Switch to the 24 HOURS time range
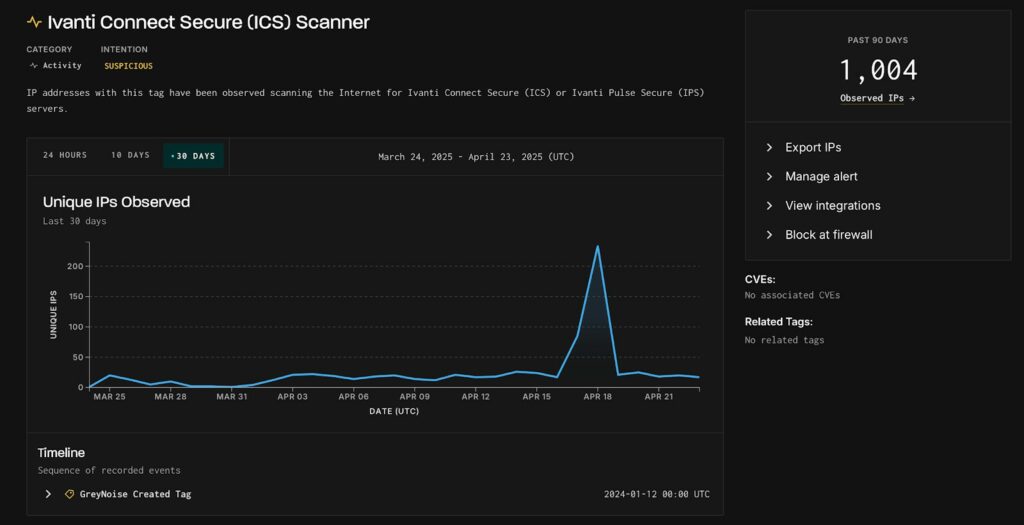The width and height of the screenshot is (1024, 525). (x=65, y=156)
